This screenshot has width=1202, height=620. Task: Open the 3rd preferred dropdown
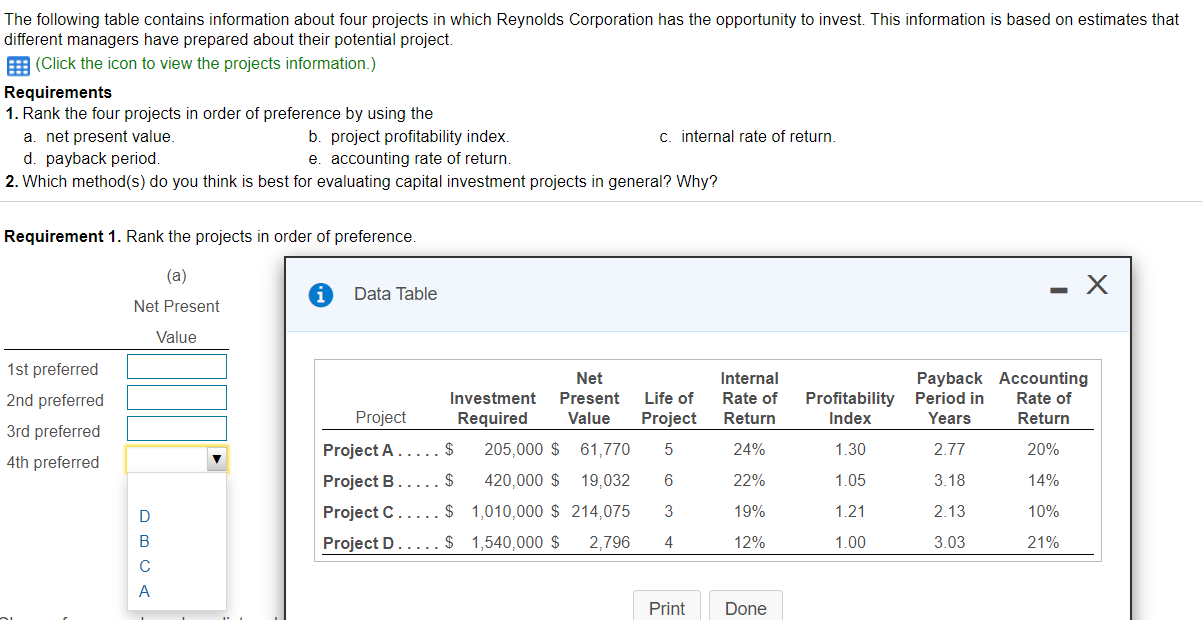(x=177, y=429)
